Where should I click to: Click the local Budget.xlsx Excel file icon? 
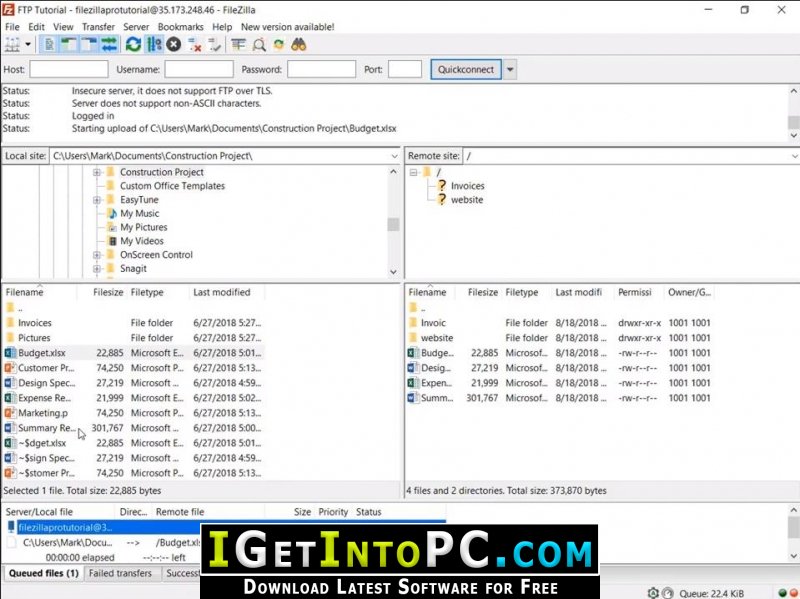(10, 353)
